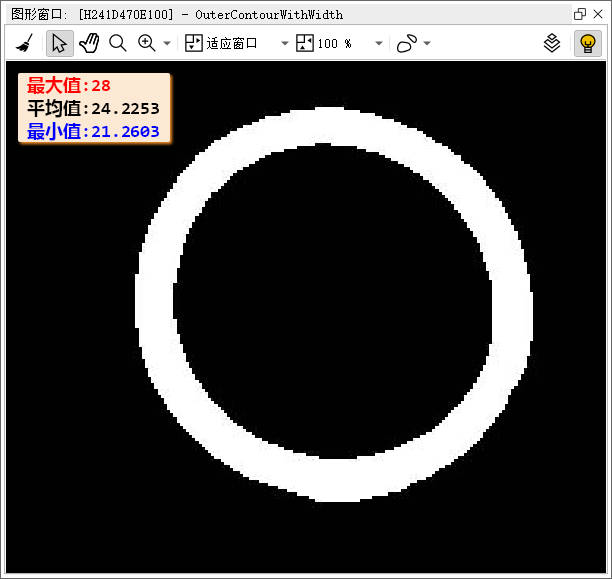
Task: Click the 最大值:28 text
Action: (x=69, y=86)
